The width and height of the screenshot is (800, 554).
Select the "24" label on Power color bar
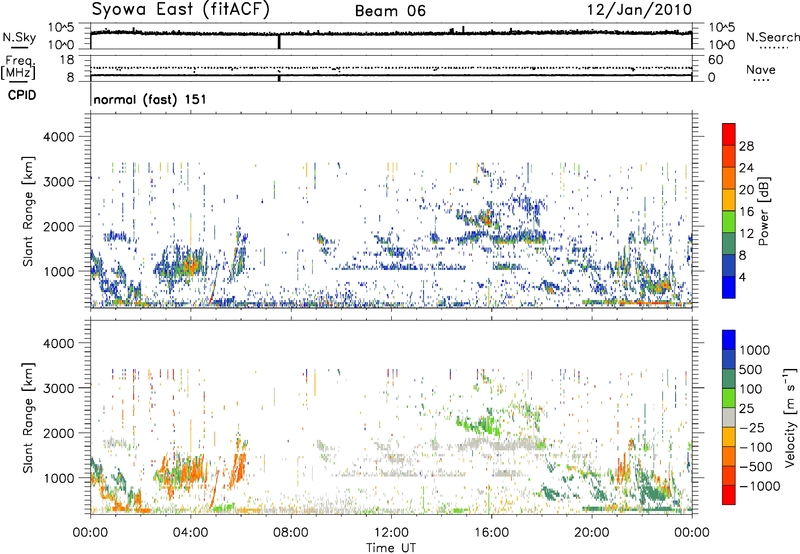pyautogui.click(x=746, y=168)
